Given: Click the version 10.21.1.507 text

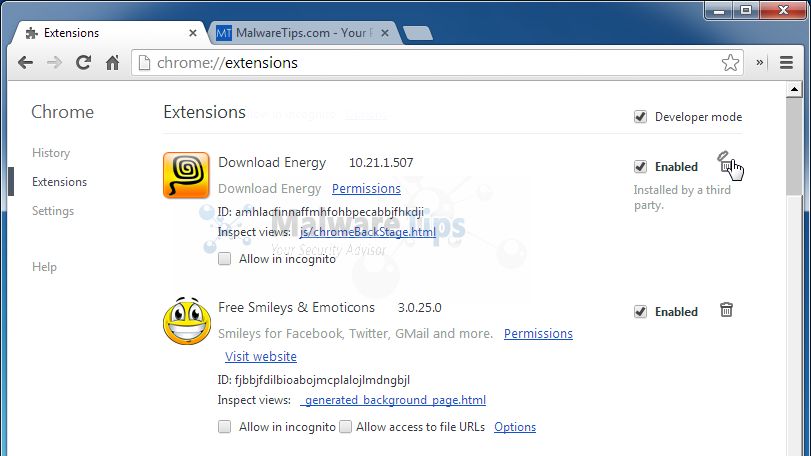Looking at the screenshot, I should 381,163.
